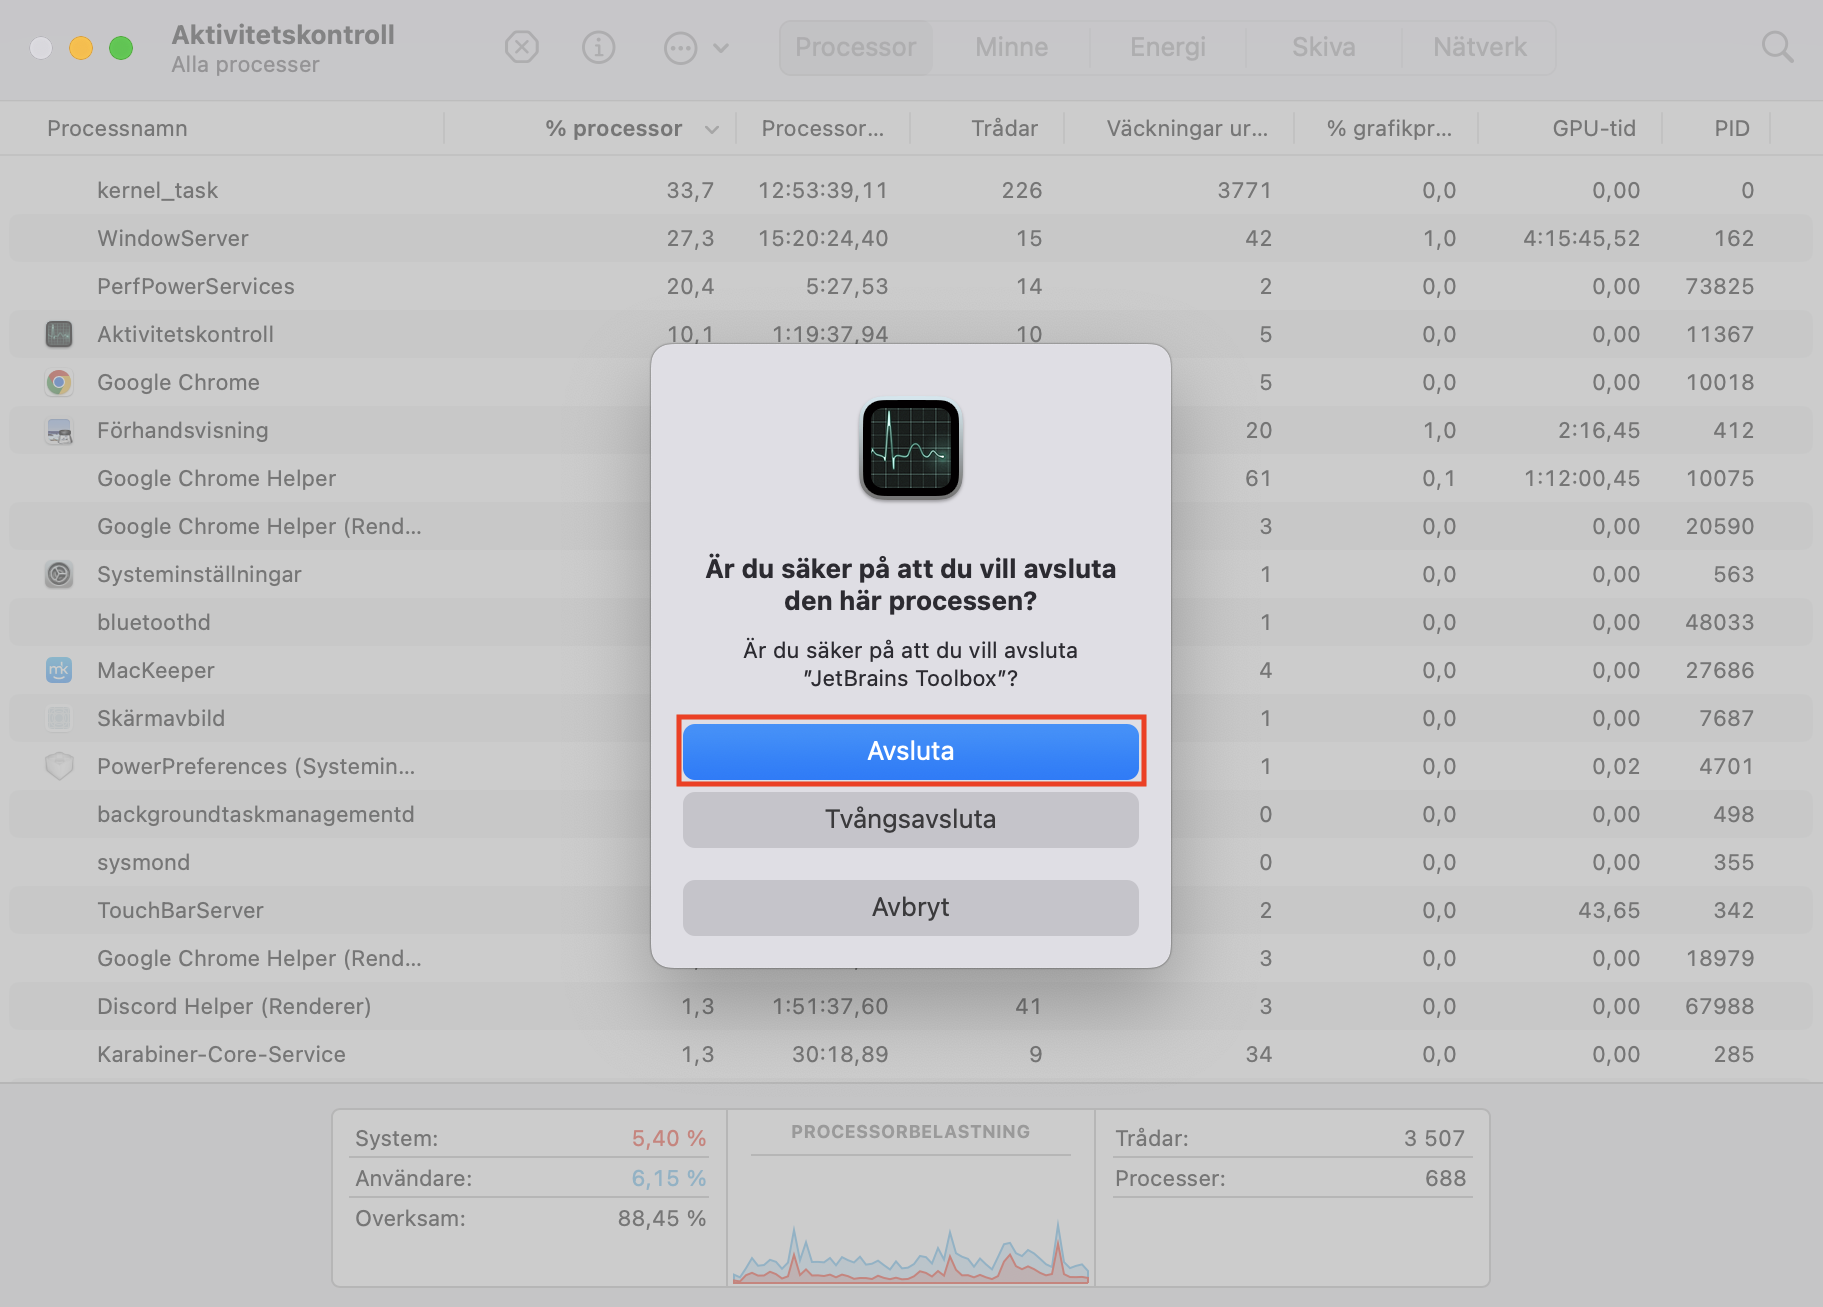Dismiss the dialog with Avbryt
This screenshot has width=1823, height=1307.
point(911,907)
